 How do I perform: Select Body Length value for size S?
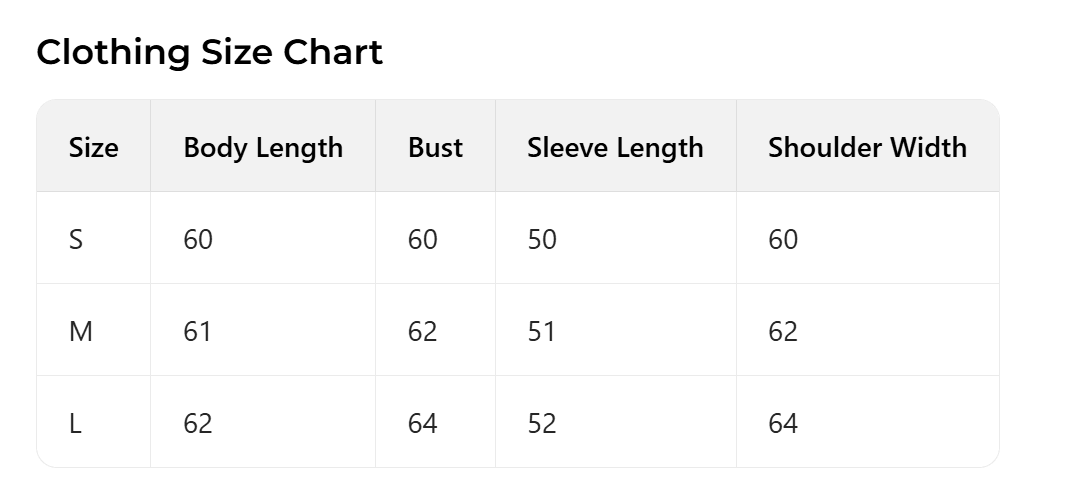(x=198, y=239)
